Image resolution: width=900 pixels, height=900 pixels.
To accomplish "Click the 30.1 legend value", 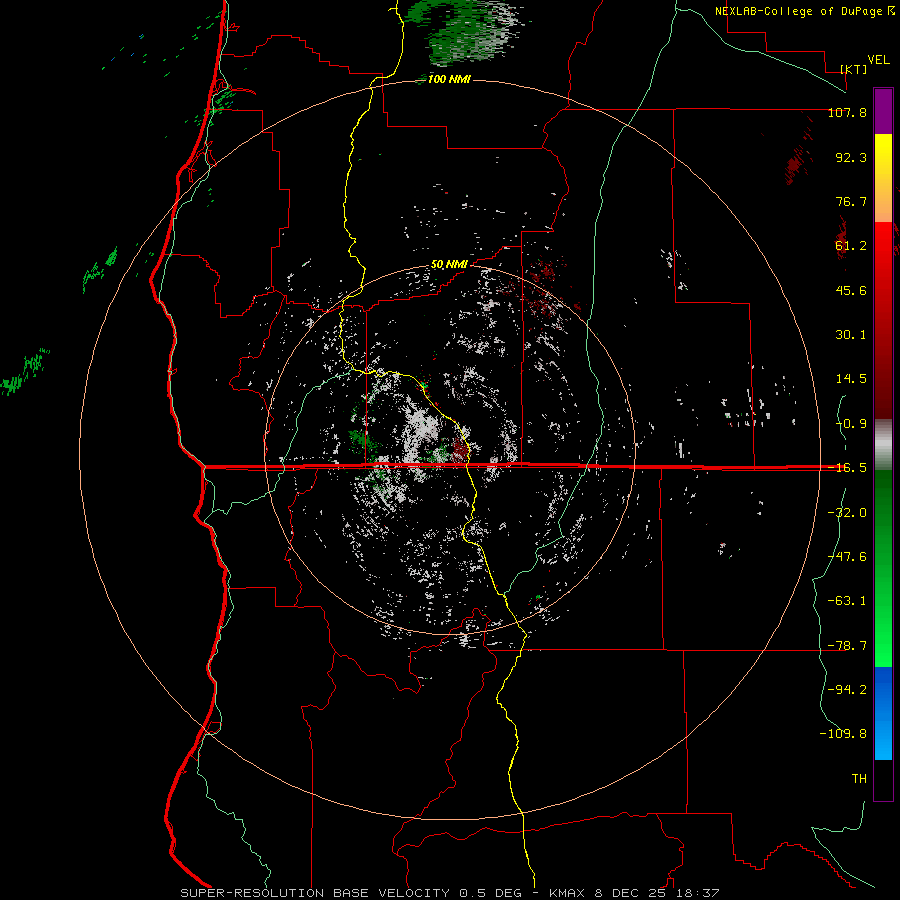I will (851, 335).
